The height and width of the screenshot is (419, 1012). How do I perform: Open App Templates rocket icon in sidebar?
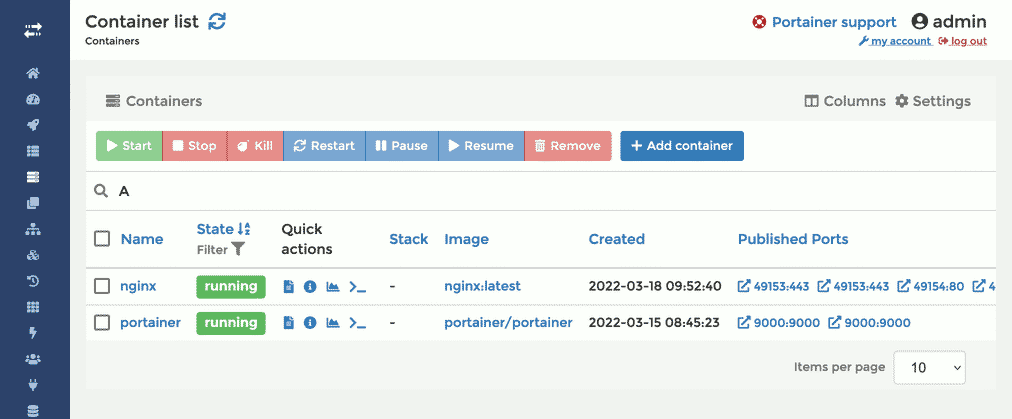coord(33,125)
